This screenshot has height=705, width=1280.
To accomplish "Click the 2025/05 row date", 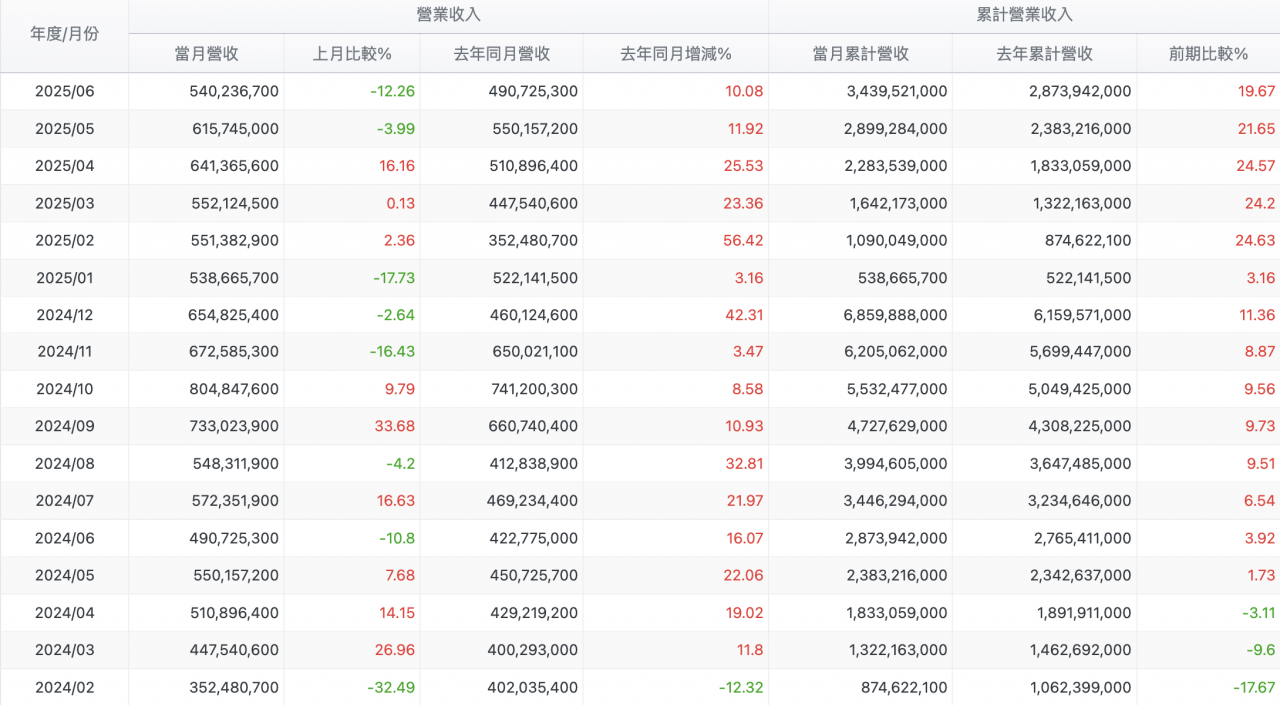I will coord(64,129).
